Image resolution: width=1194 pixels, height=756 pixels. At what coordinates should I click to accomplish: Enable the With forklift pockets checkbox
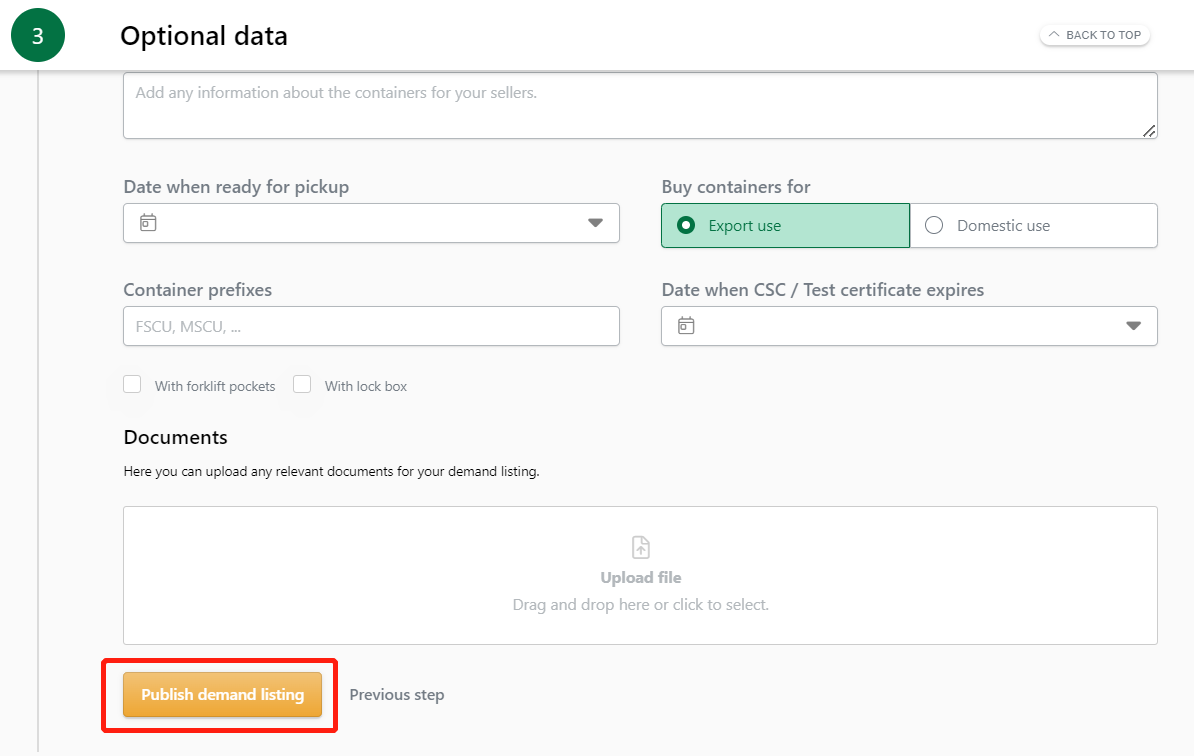coord(132,385)
